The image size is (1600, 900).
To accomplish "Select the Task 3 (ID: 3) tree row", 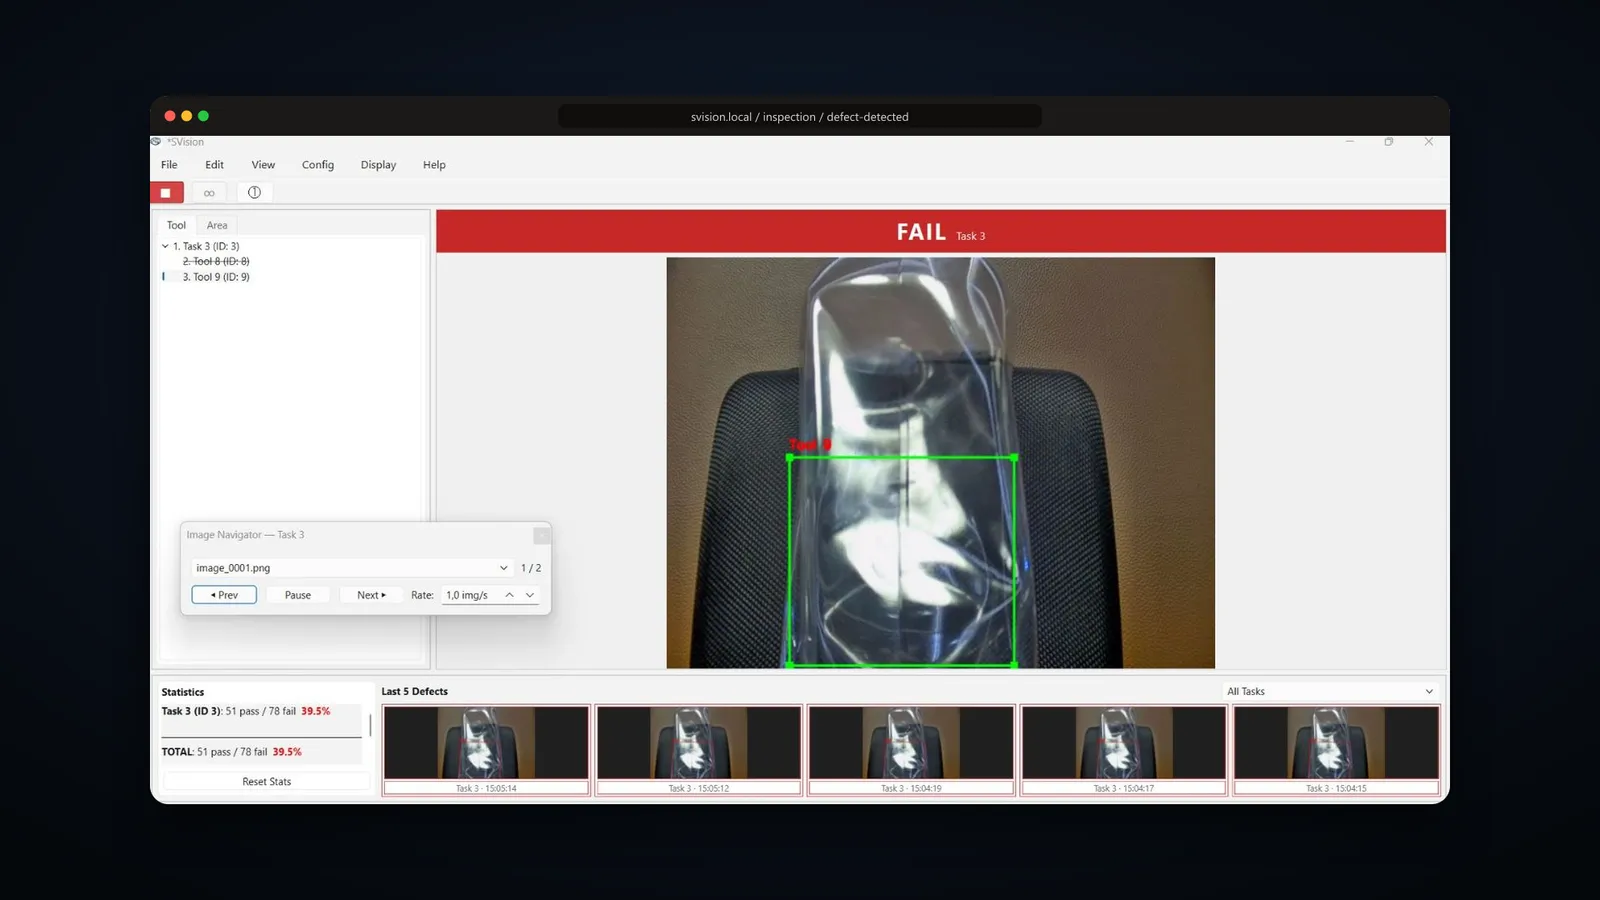I will click(x=206, y=246).
